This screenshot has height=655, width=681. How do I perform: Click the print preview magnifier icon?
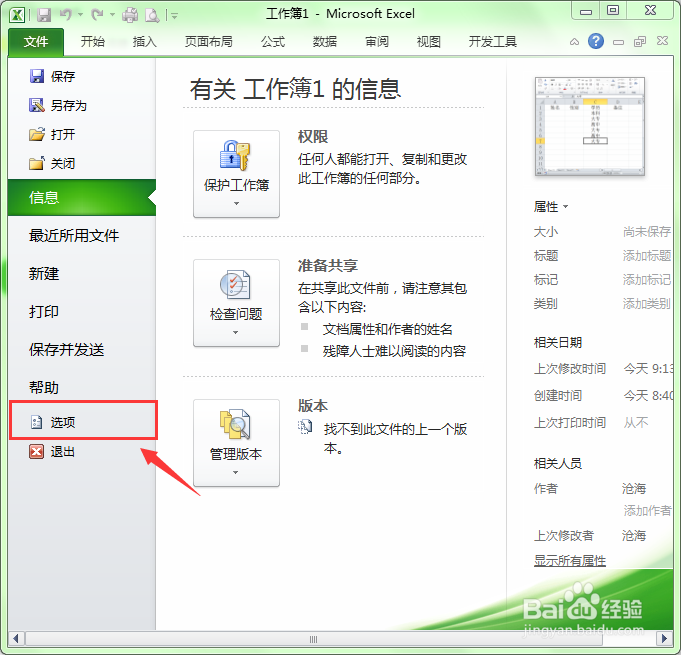pos(152,16)
